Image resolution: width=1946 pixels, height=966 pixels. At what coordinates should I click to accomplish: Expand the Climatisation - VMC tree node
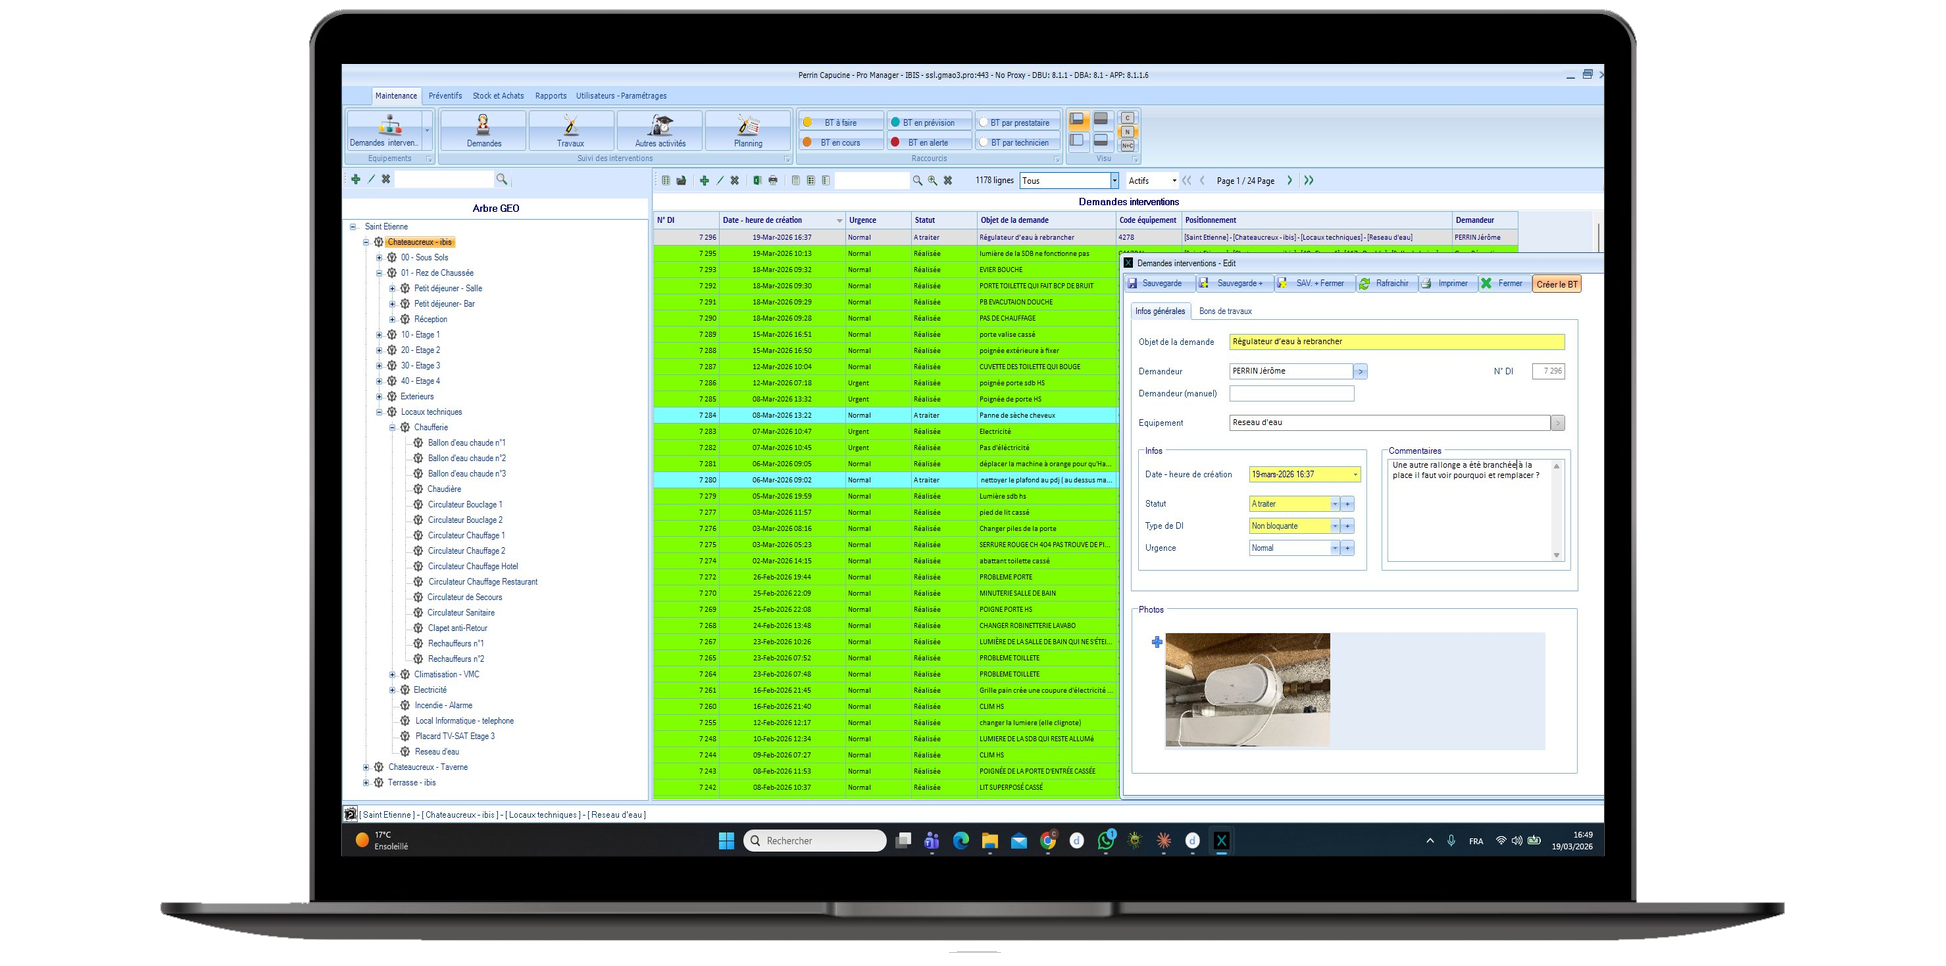[392, 675]
